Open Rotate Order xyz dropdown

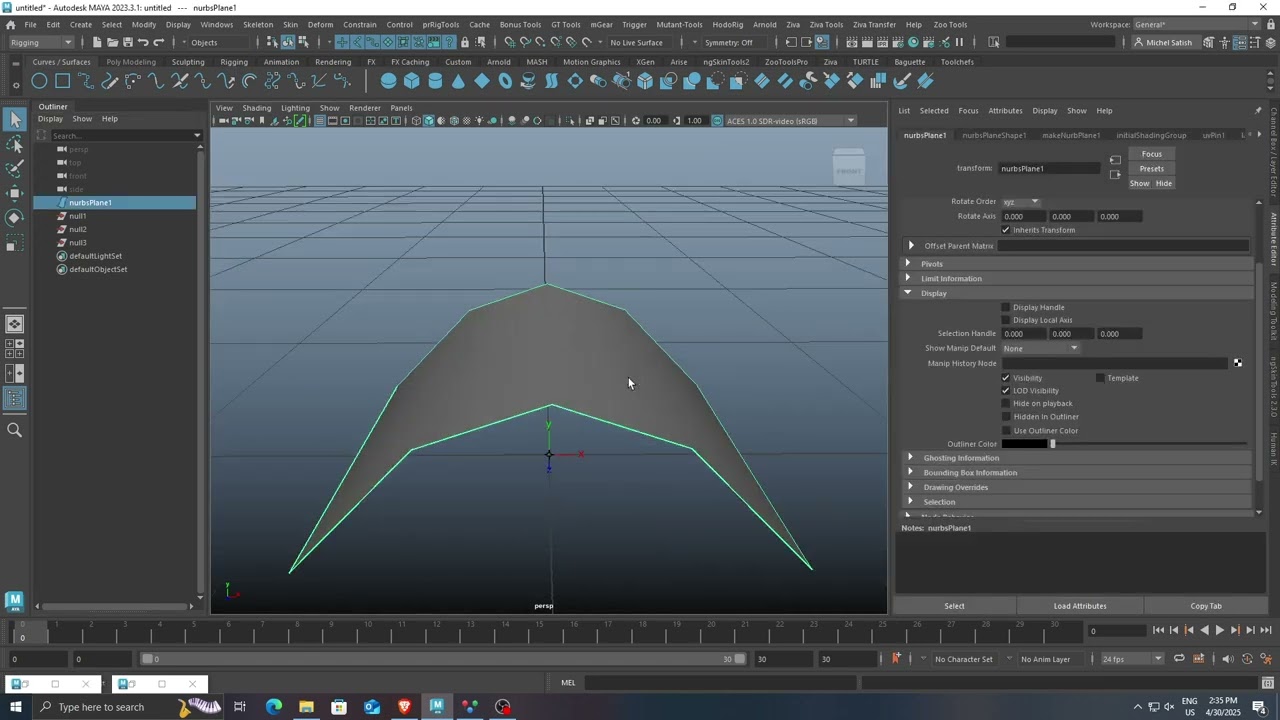1021,202
